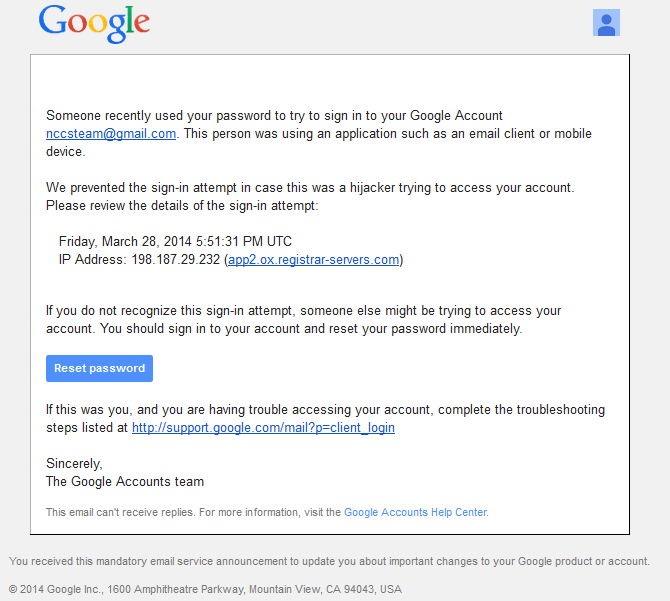The width and height of the screenshot is (670, 601).
Task: Open the support.google.com client_login troubleshooting link
Action: tap(263, 428)
